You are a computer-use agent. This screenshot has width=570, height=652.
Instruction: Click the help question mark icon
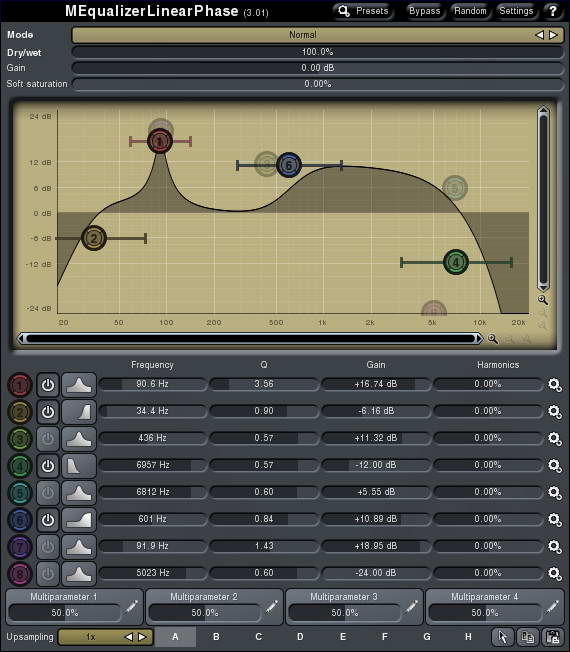(553, 11)
